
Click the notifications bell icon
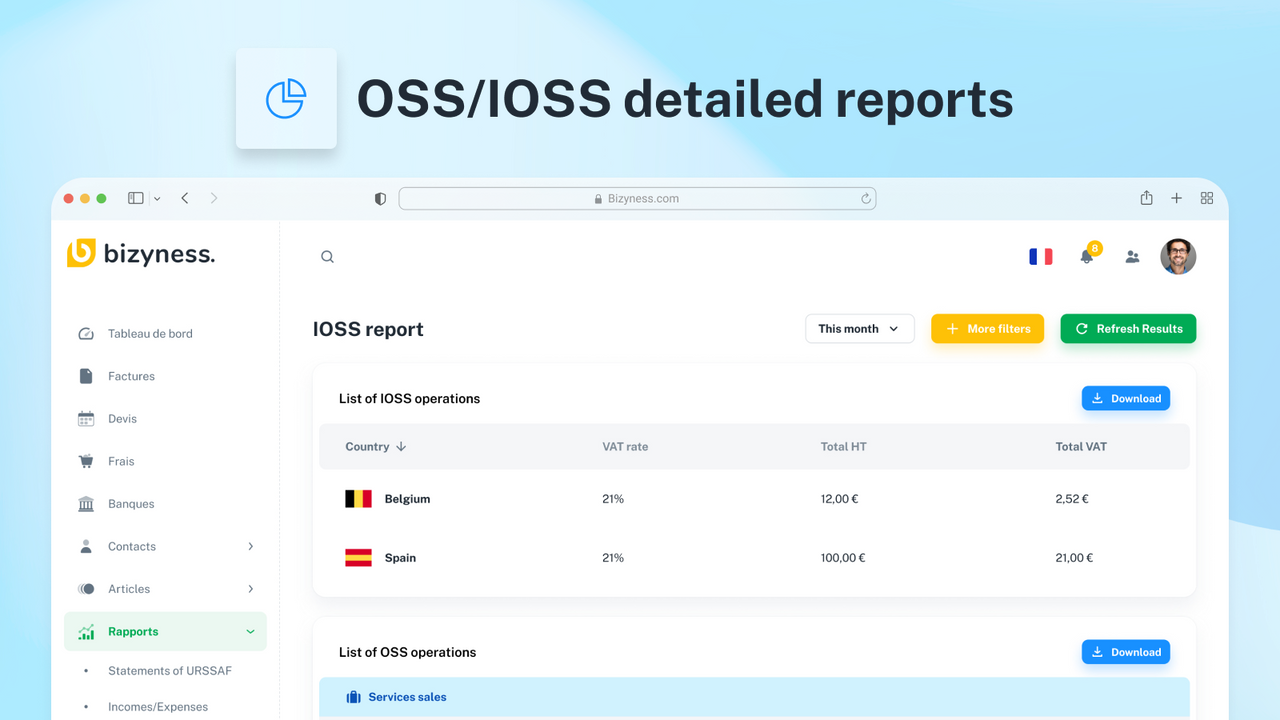click(1086, 257)
